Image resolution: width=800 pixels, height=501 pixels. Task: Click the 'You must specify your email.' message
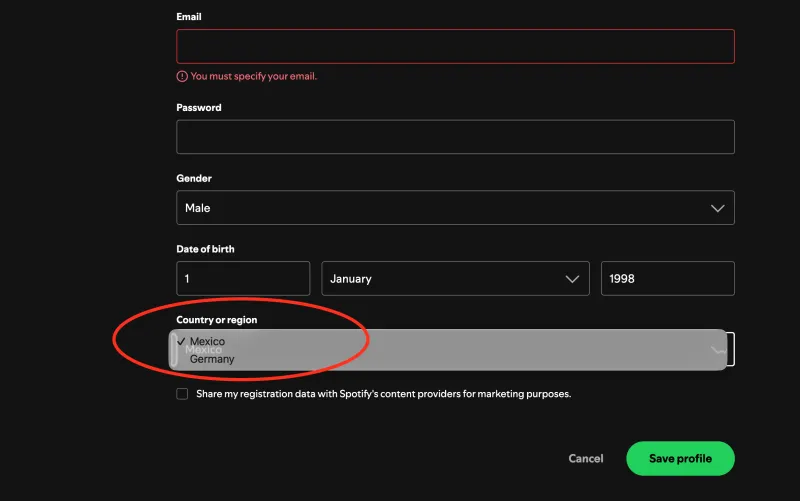[254, 76]
